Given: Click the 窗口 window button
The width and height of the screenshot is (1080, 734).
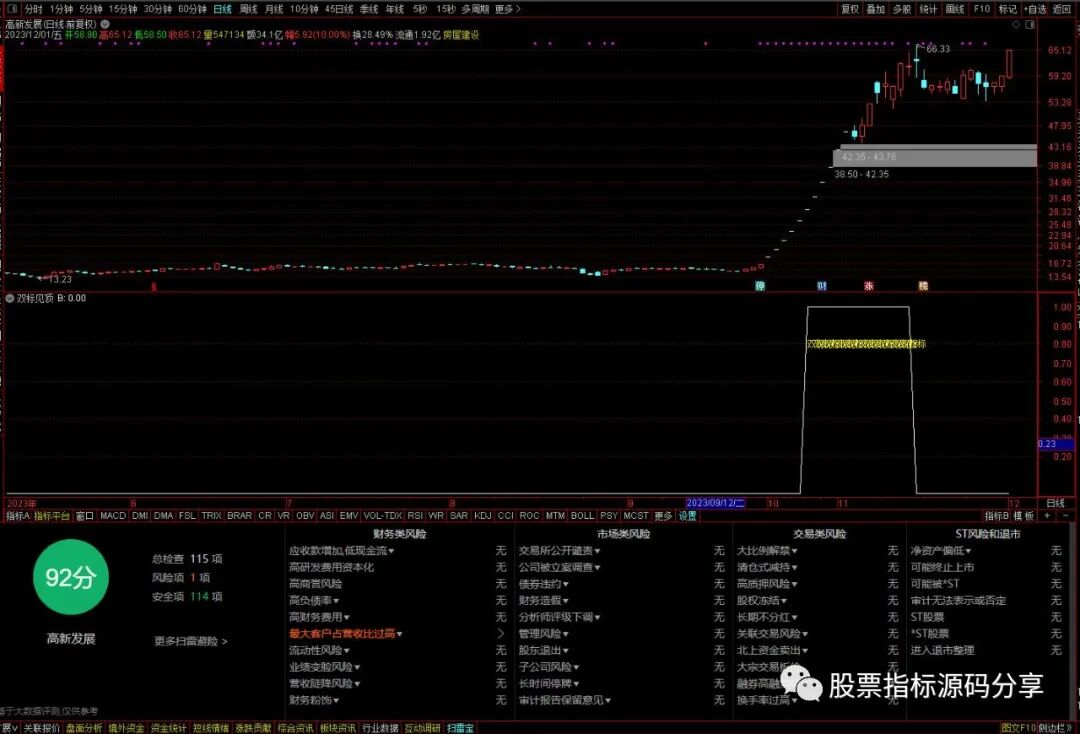Looking at the screenshot, I should (85, 516).
